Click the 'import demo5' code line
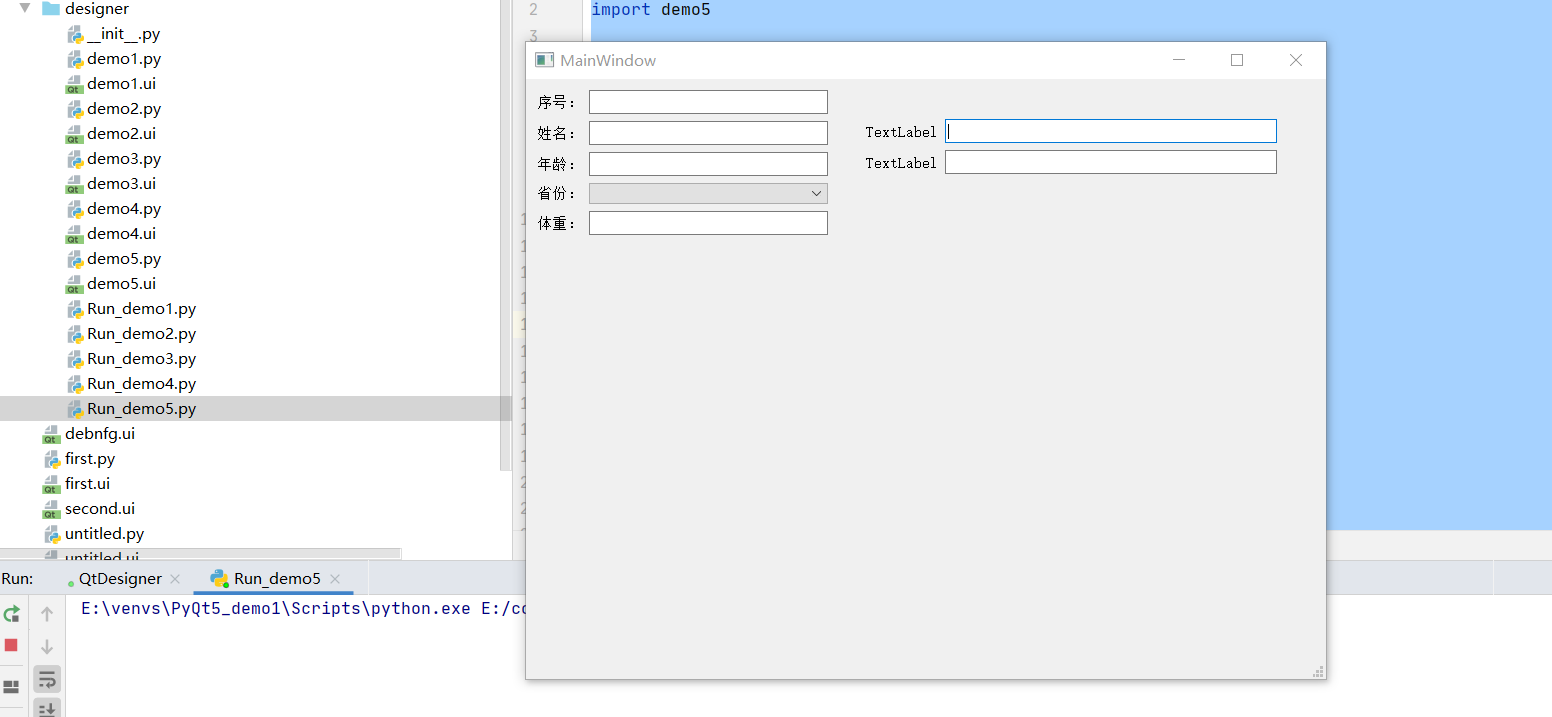 (651, 10)
